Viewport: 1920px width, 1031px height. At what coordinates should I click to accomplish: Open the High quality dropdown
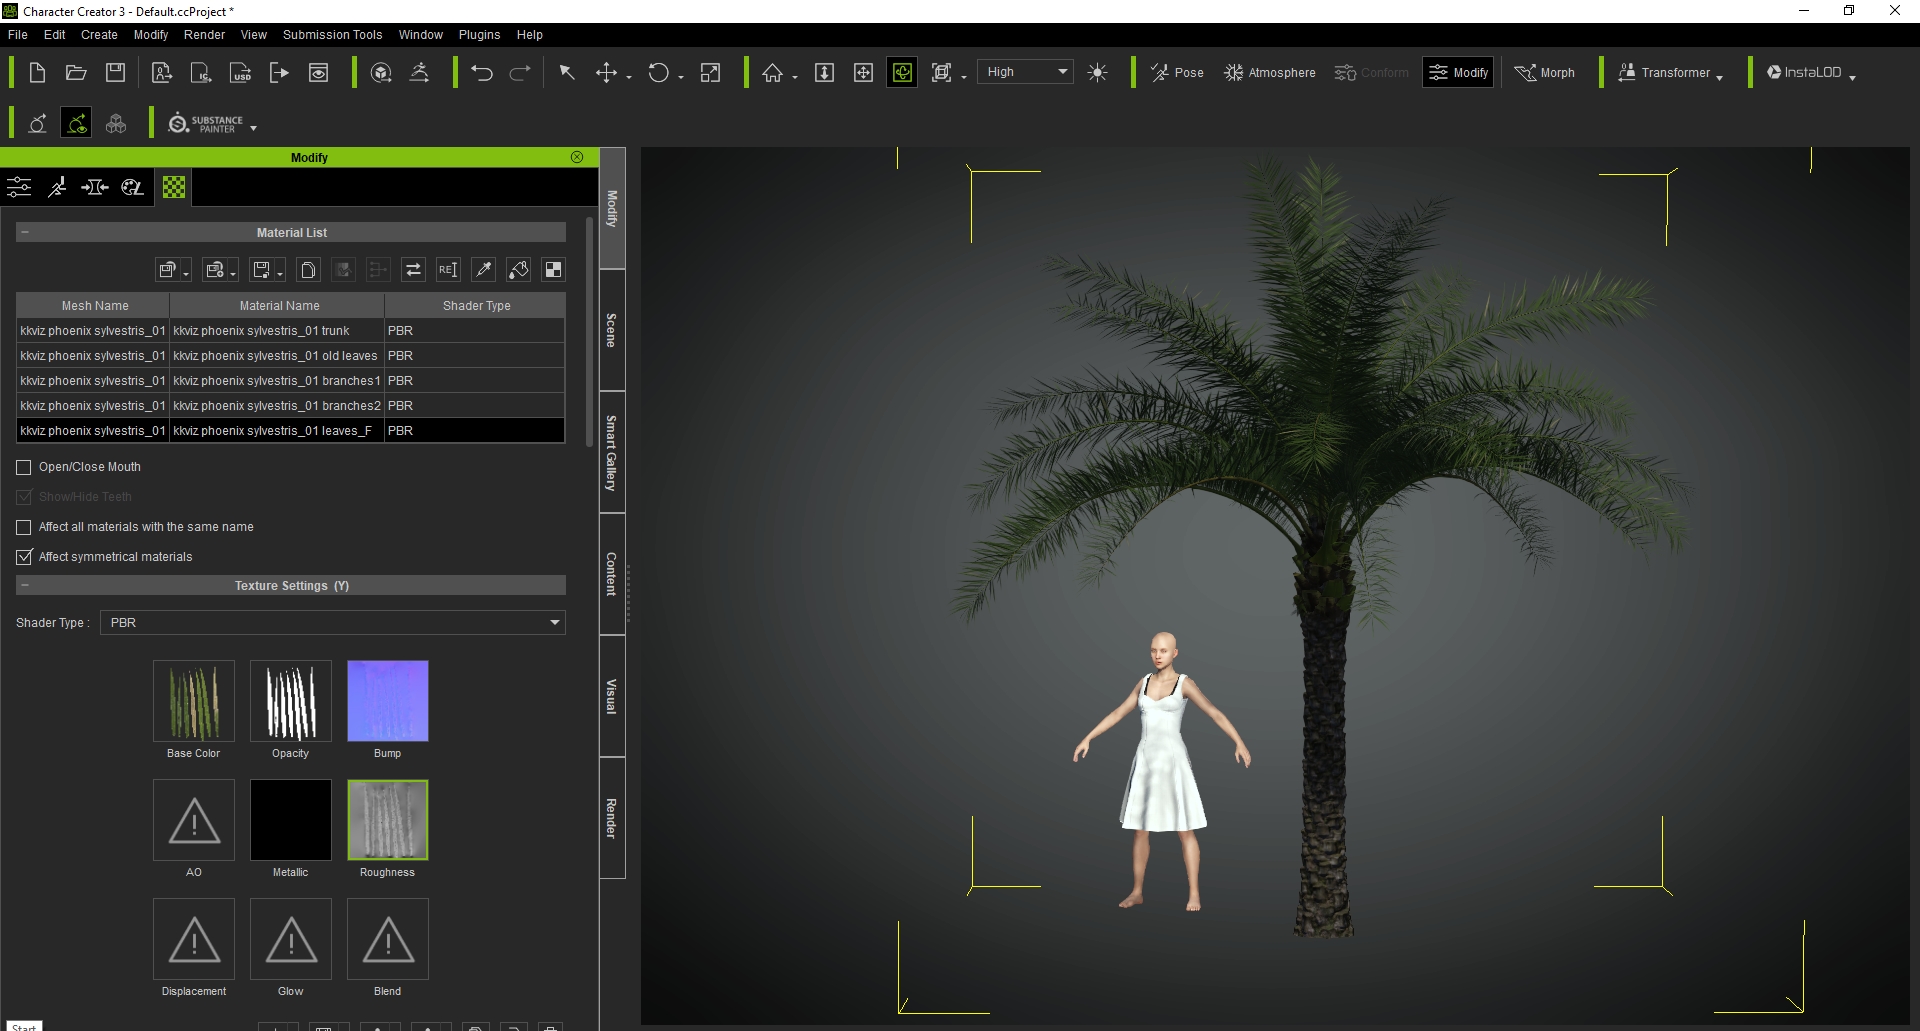pyautogui.click(x=1025, y=72)
